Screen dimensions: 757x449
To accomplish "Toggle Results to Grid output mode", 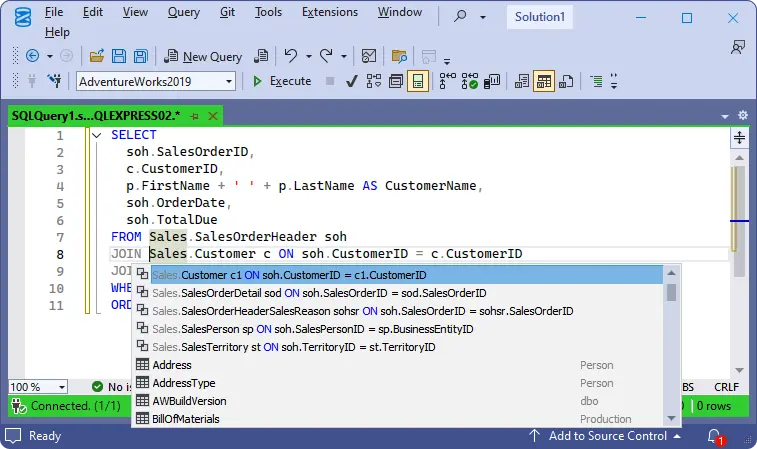I will click(x=545, y=82).
